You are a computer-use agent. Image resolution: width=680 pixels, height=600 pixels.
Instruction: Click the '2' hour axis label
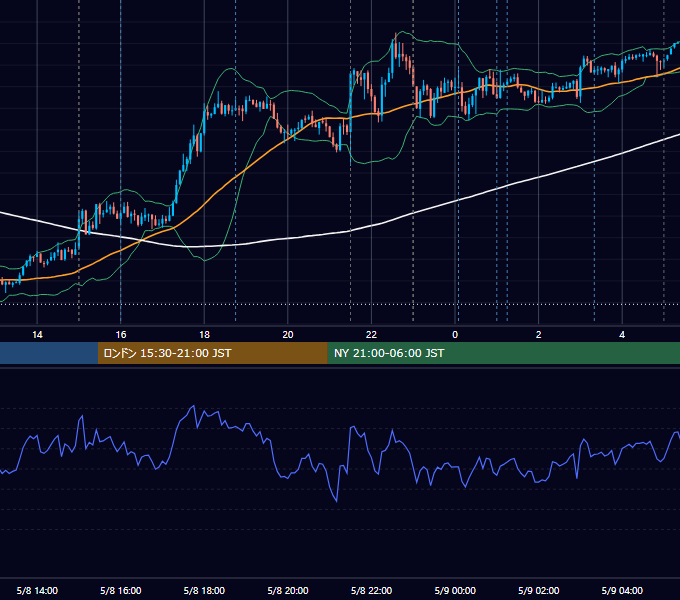(x=539, y=335)
